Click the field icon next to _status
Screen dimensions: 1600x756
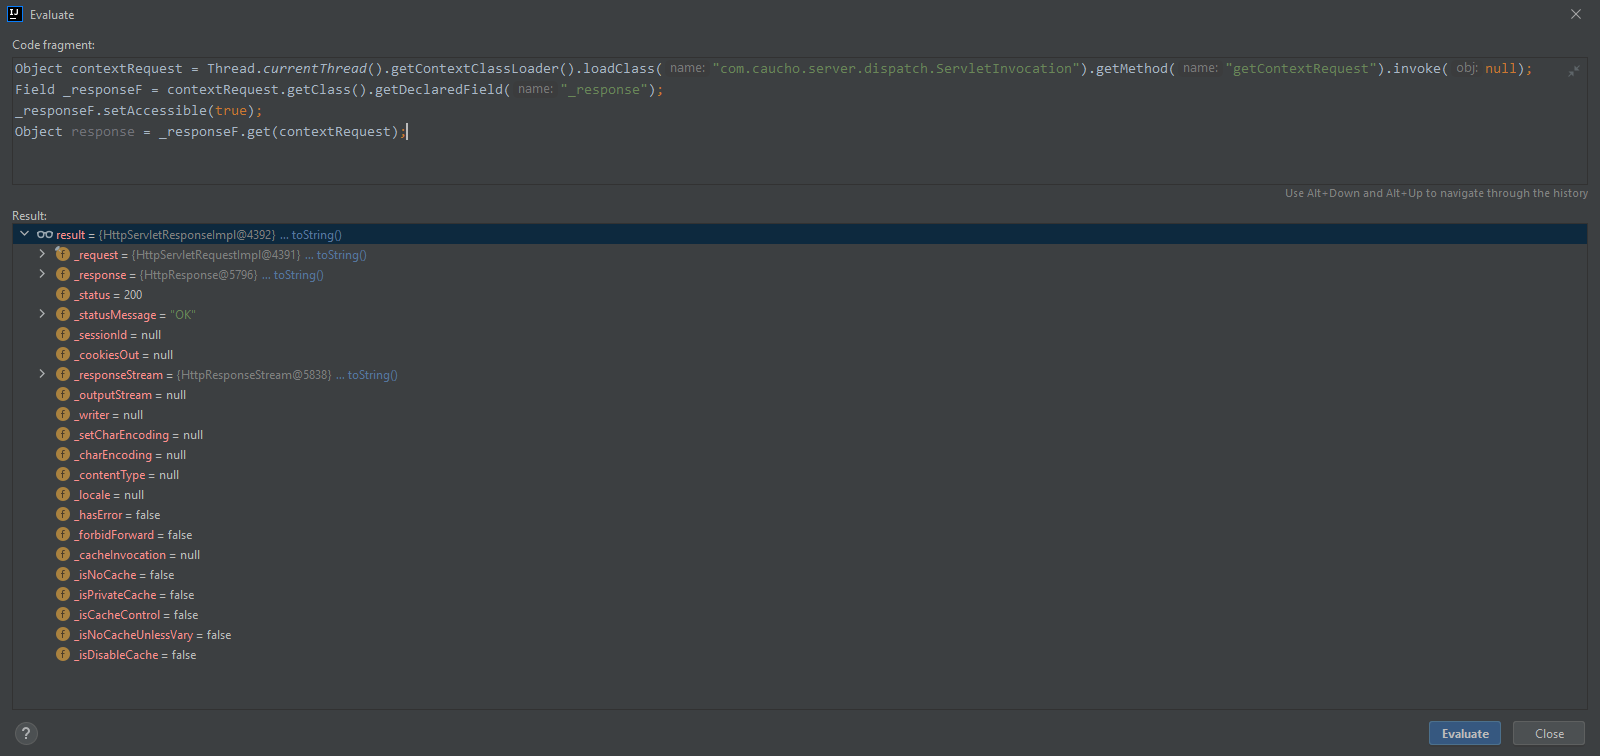[x=63, y=294]
